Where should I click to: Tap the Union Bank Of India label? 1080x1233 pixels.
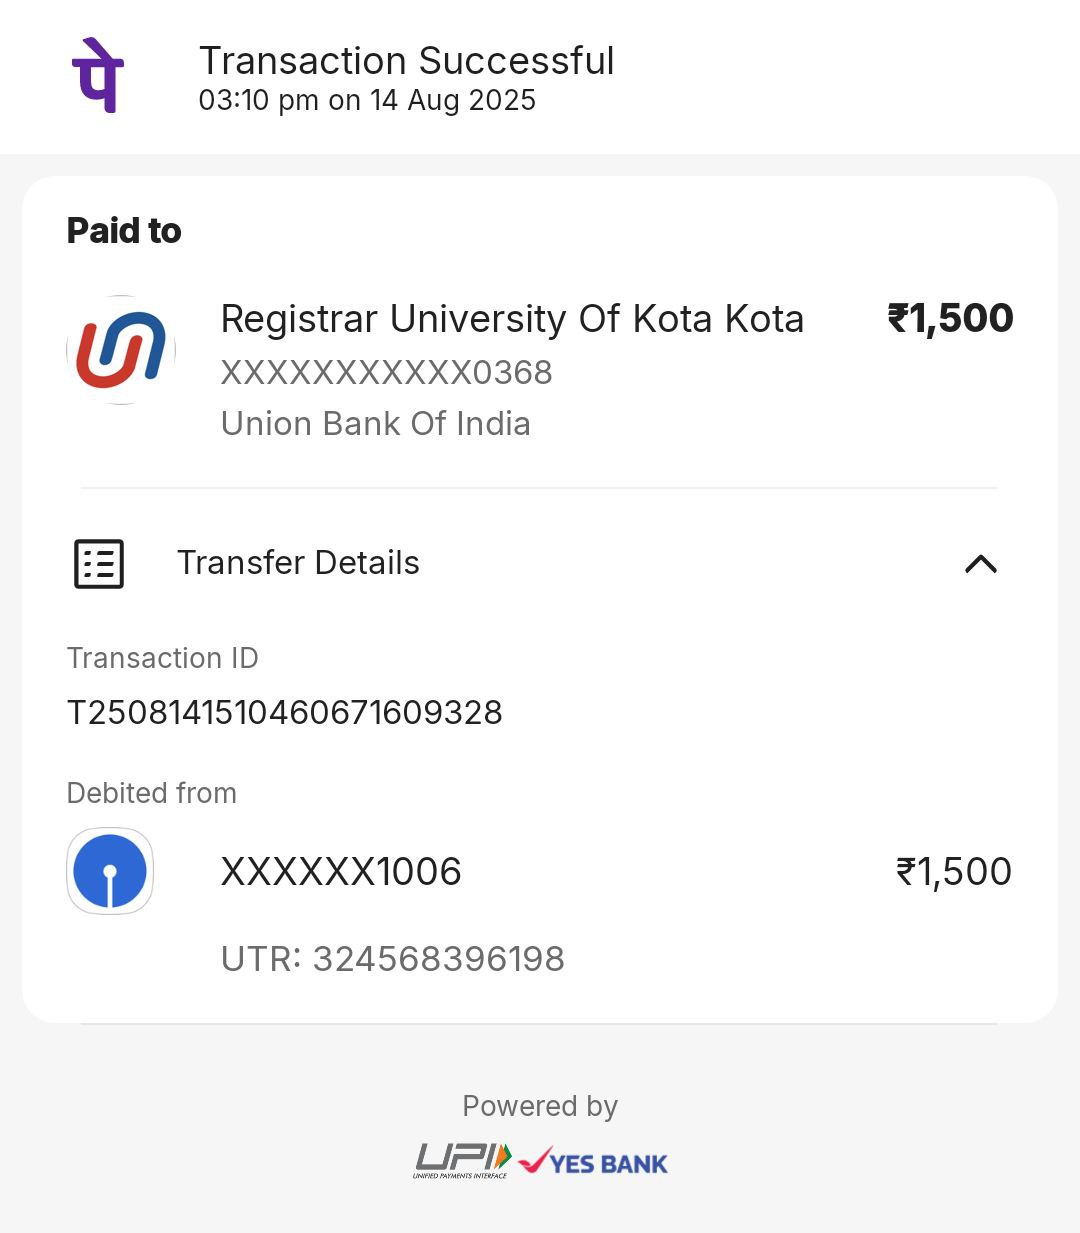(375, 424)
